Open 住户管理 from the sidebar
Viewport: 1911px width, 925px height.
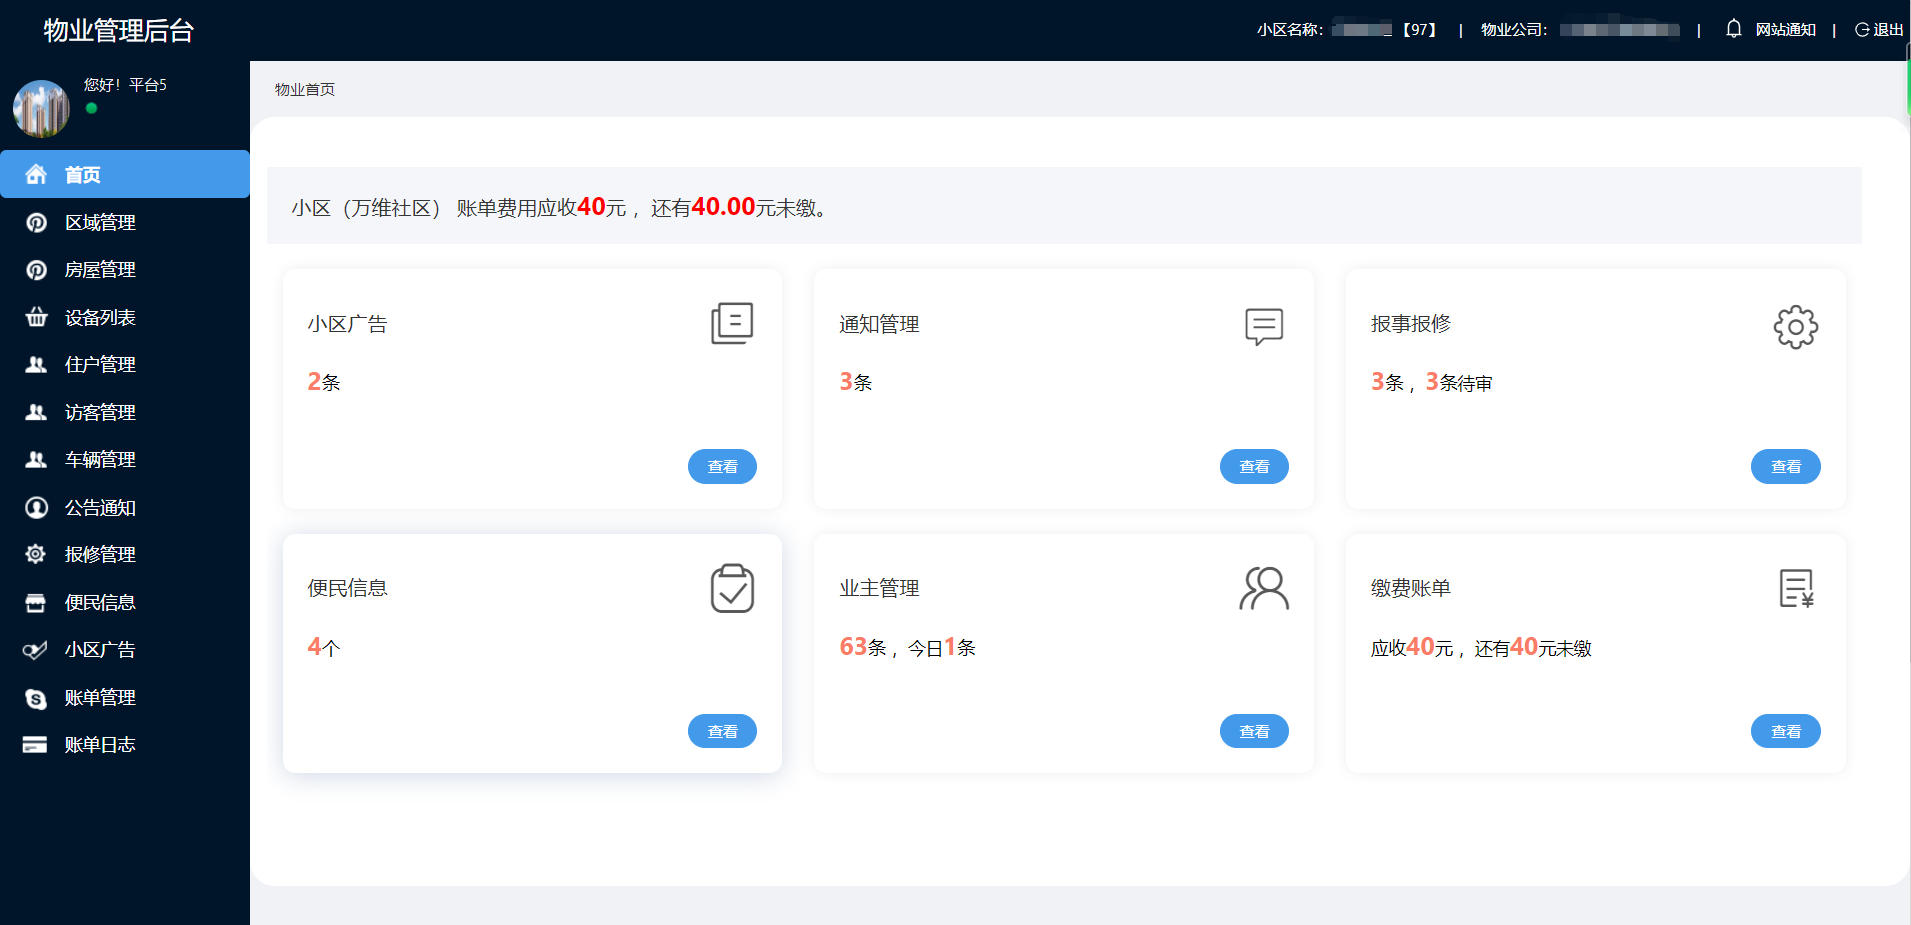(x=100, y=364)
